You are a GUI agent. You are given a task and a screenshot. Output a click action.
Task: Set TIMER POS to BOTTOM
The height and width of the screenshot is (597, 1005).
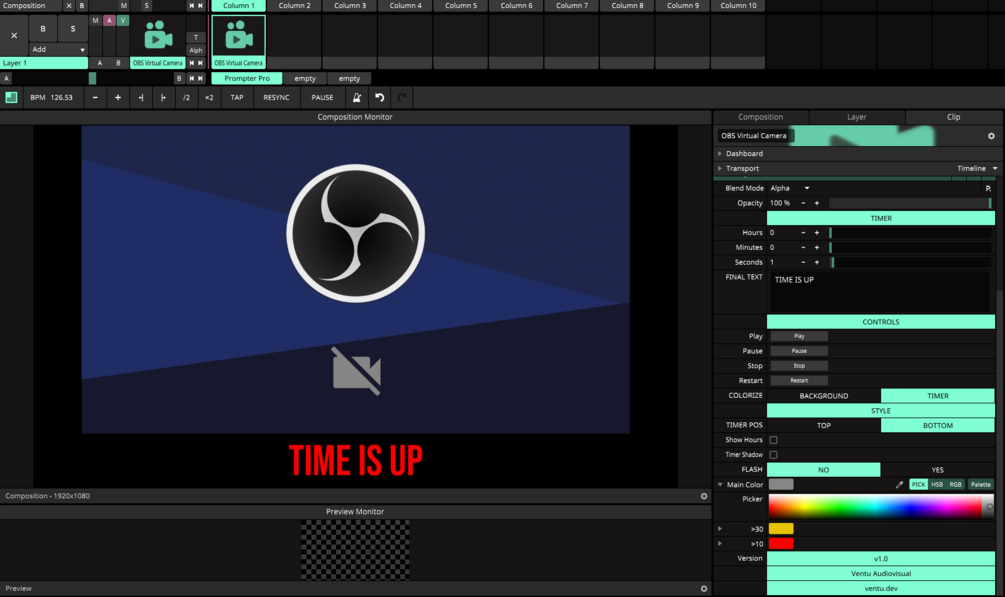(x=938, y=425)
